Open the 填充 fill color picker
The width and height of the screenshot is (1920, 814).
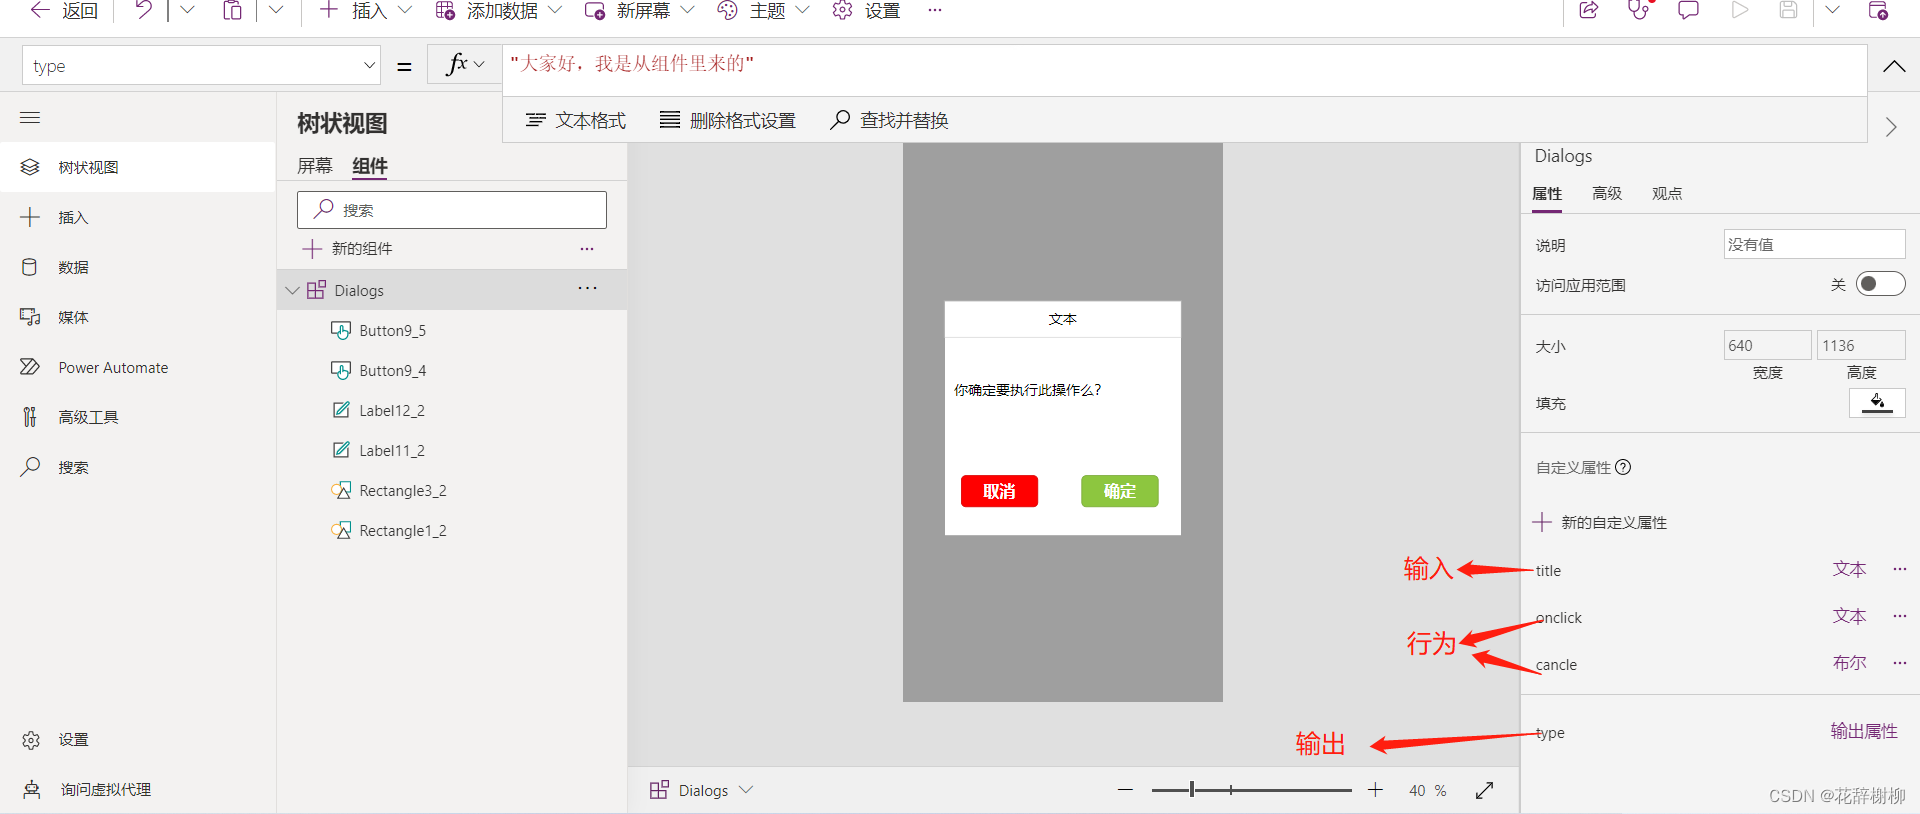1877,402
